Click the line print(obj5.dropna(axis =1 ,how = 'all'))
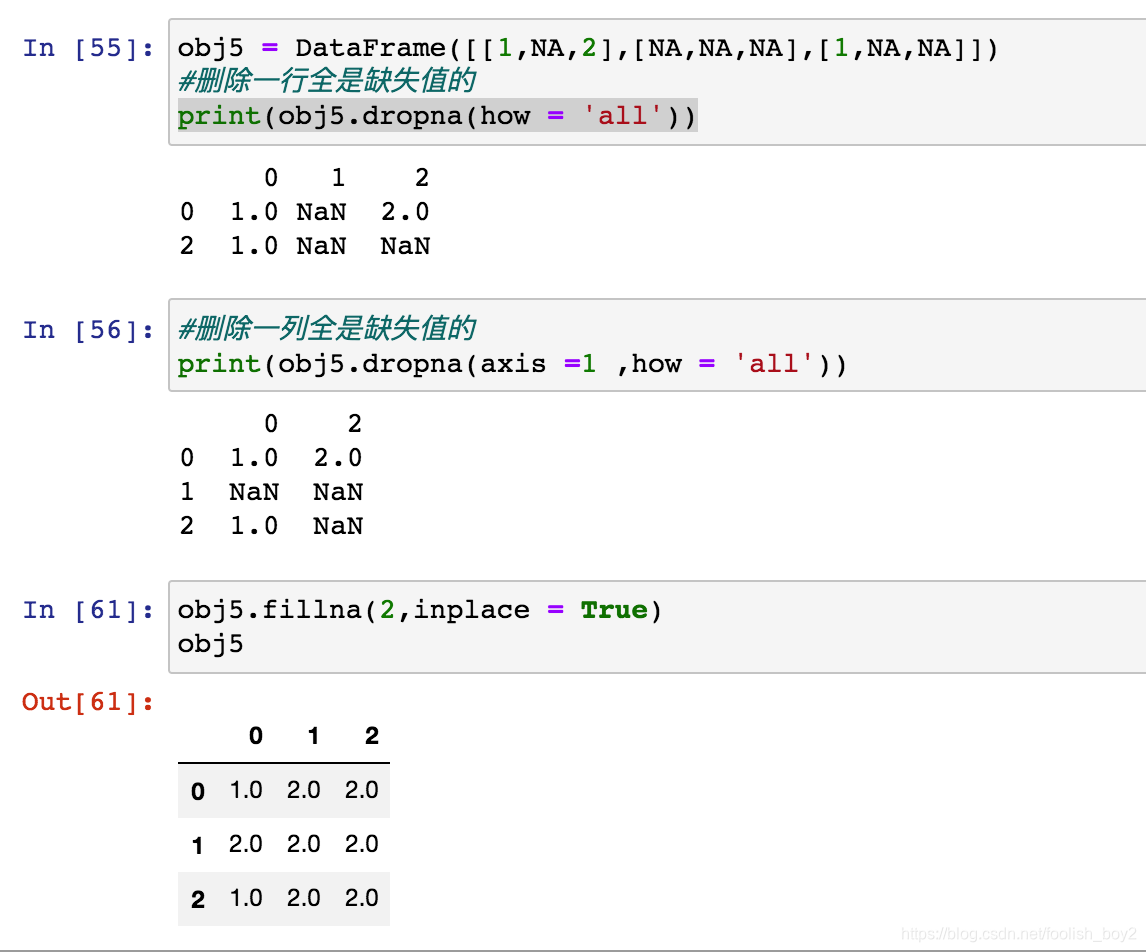This screenshot has width=1146, height=952. point(512,364)
